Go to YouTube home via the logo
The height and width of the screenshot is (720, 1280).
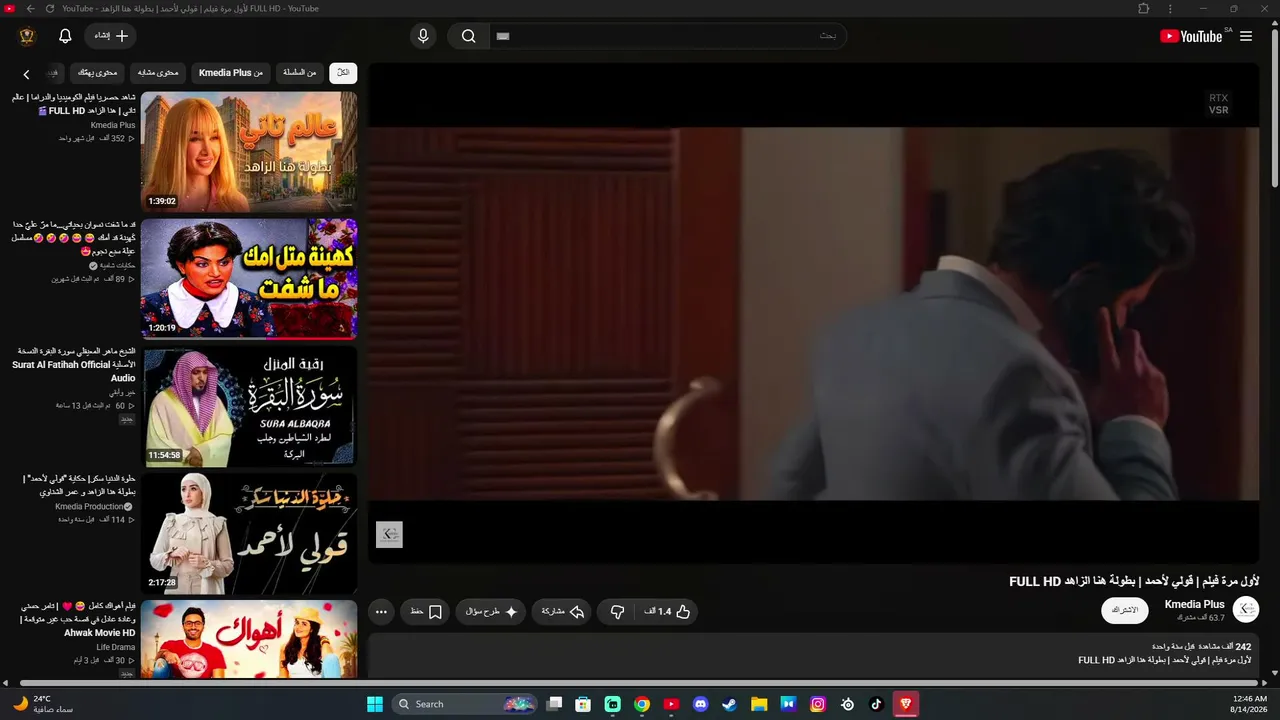(x=1191, y=36)
